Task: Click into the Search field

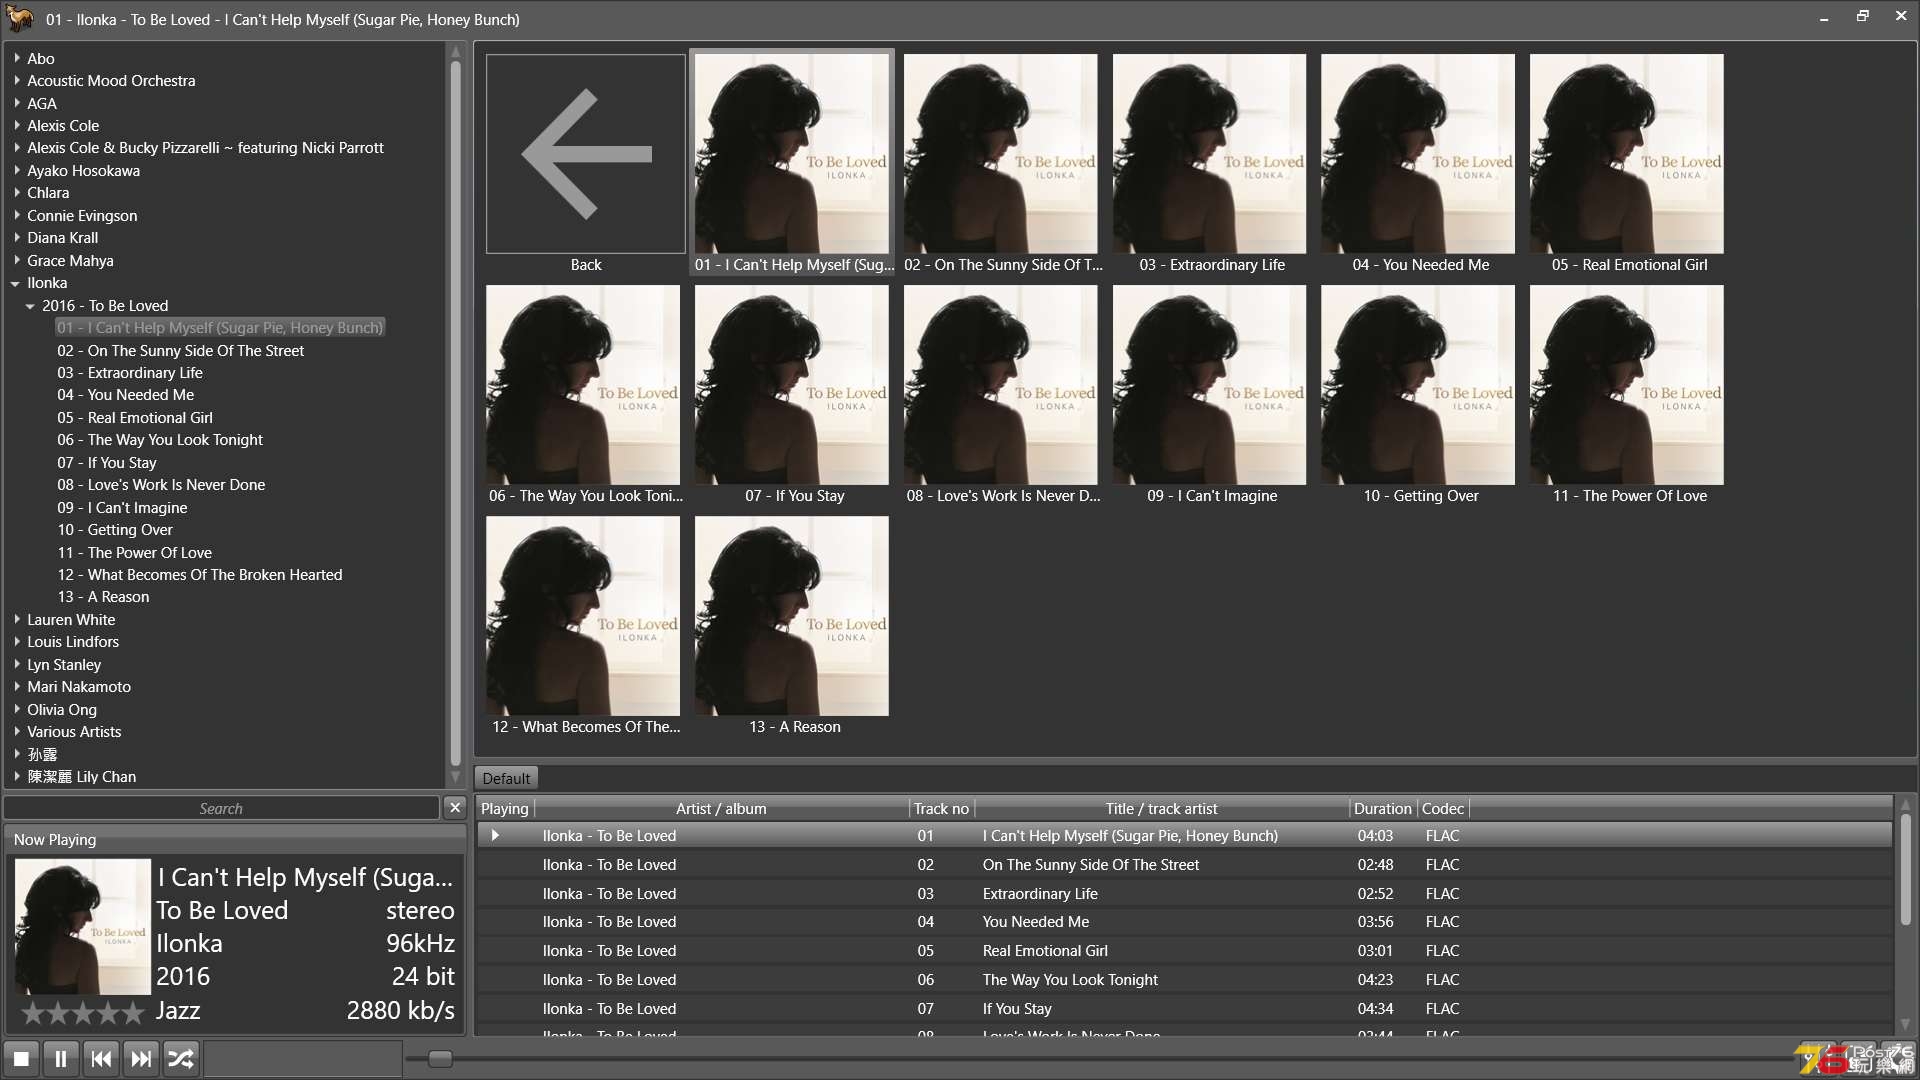Action: pyautogui.click(x=221, y=808)
